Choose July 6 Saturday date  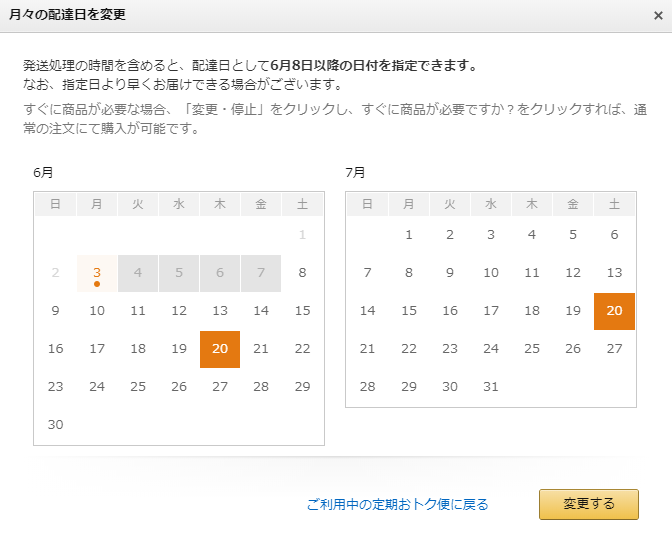pos(614,235)
